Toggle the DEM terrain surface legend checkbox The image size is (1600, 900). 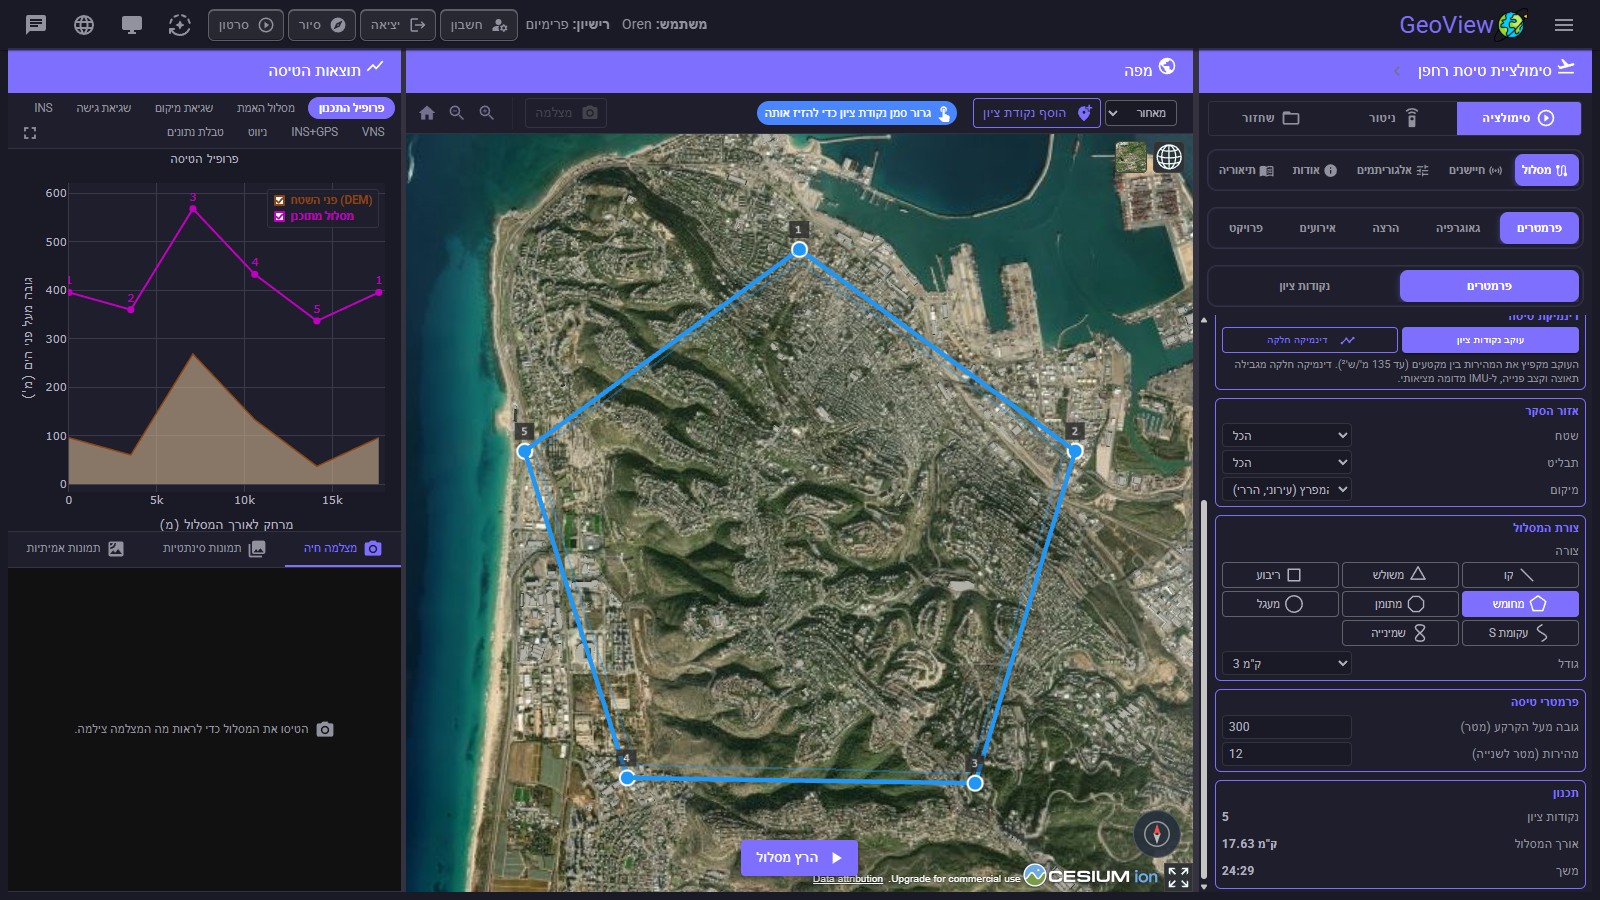280,200
